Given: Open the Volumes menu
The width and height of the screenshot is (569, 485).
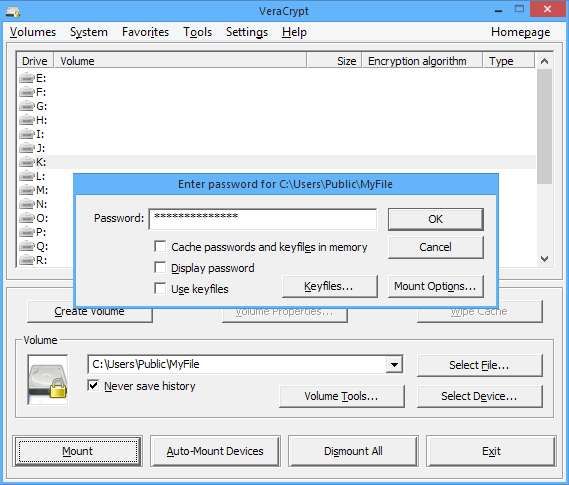Looking at the screenshot, I should (33, 32).
